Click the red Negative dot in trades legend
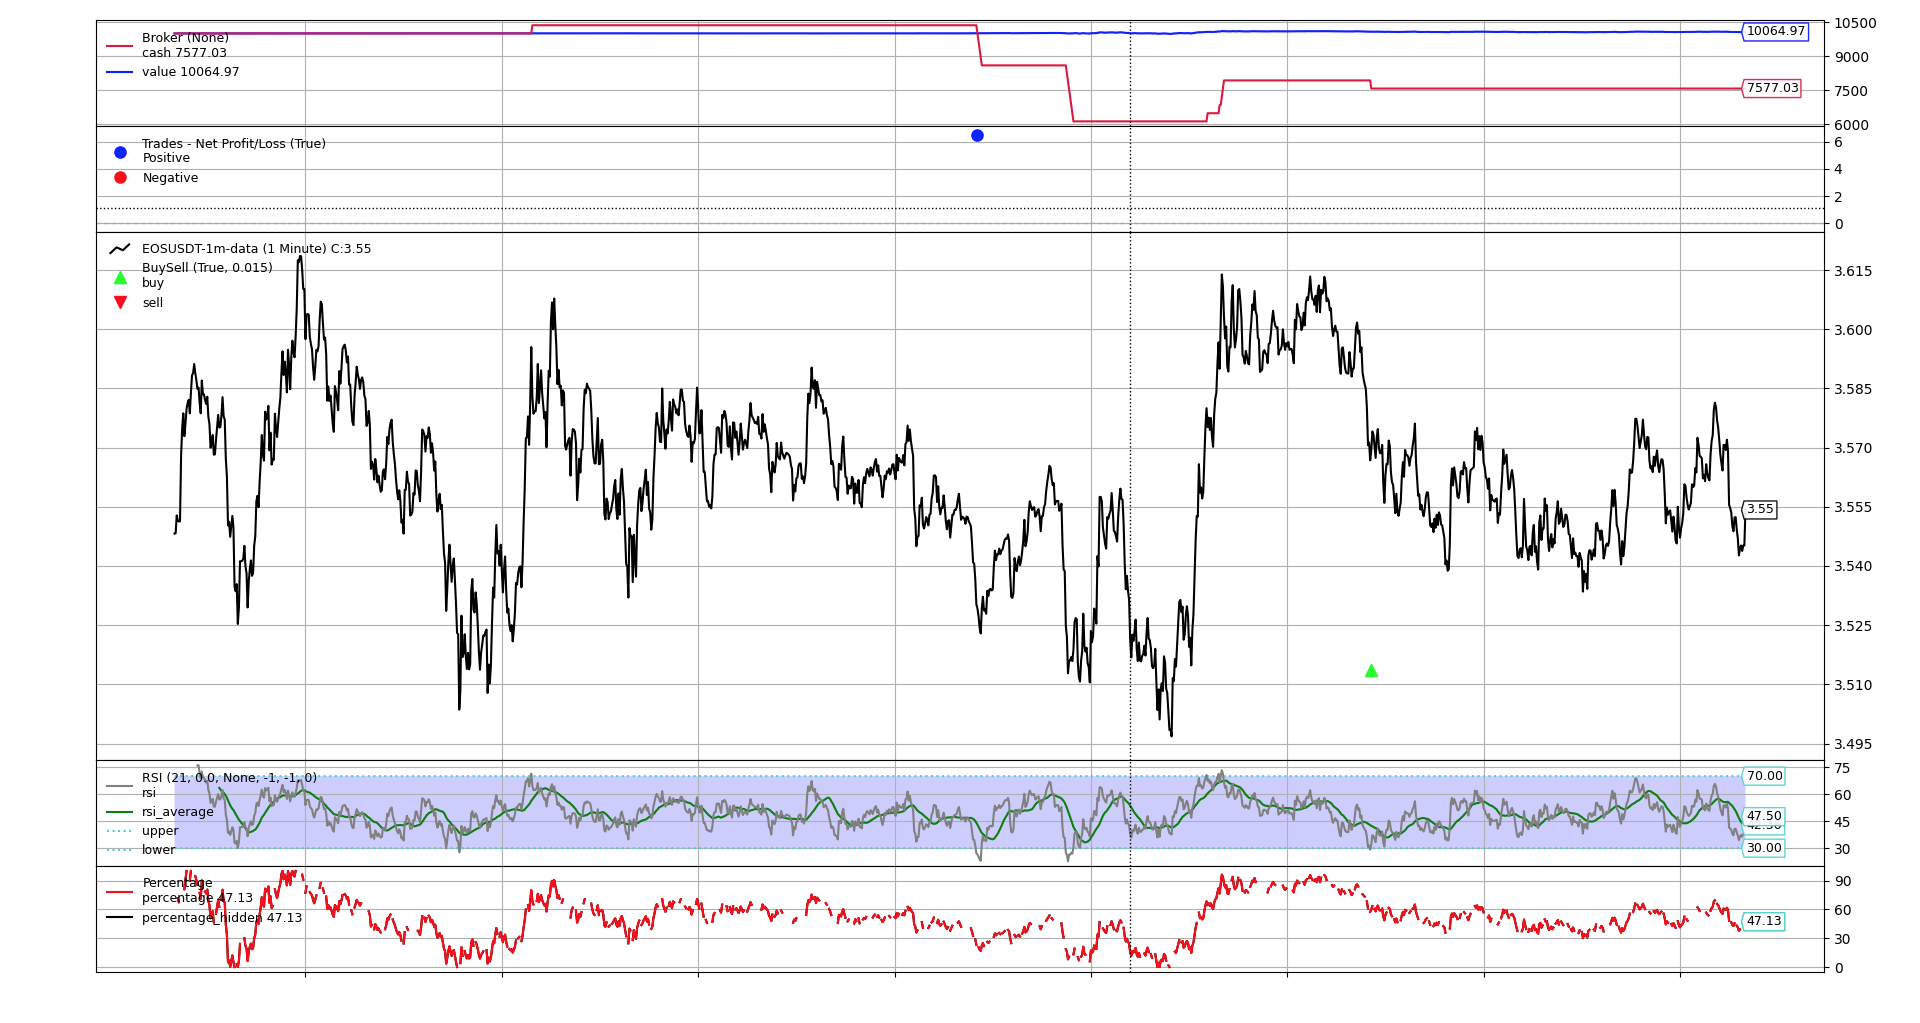The width and height of the screenshot is (1920, 1023). click(120, 178)
